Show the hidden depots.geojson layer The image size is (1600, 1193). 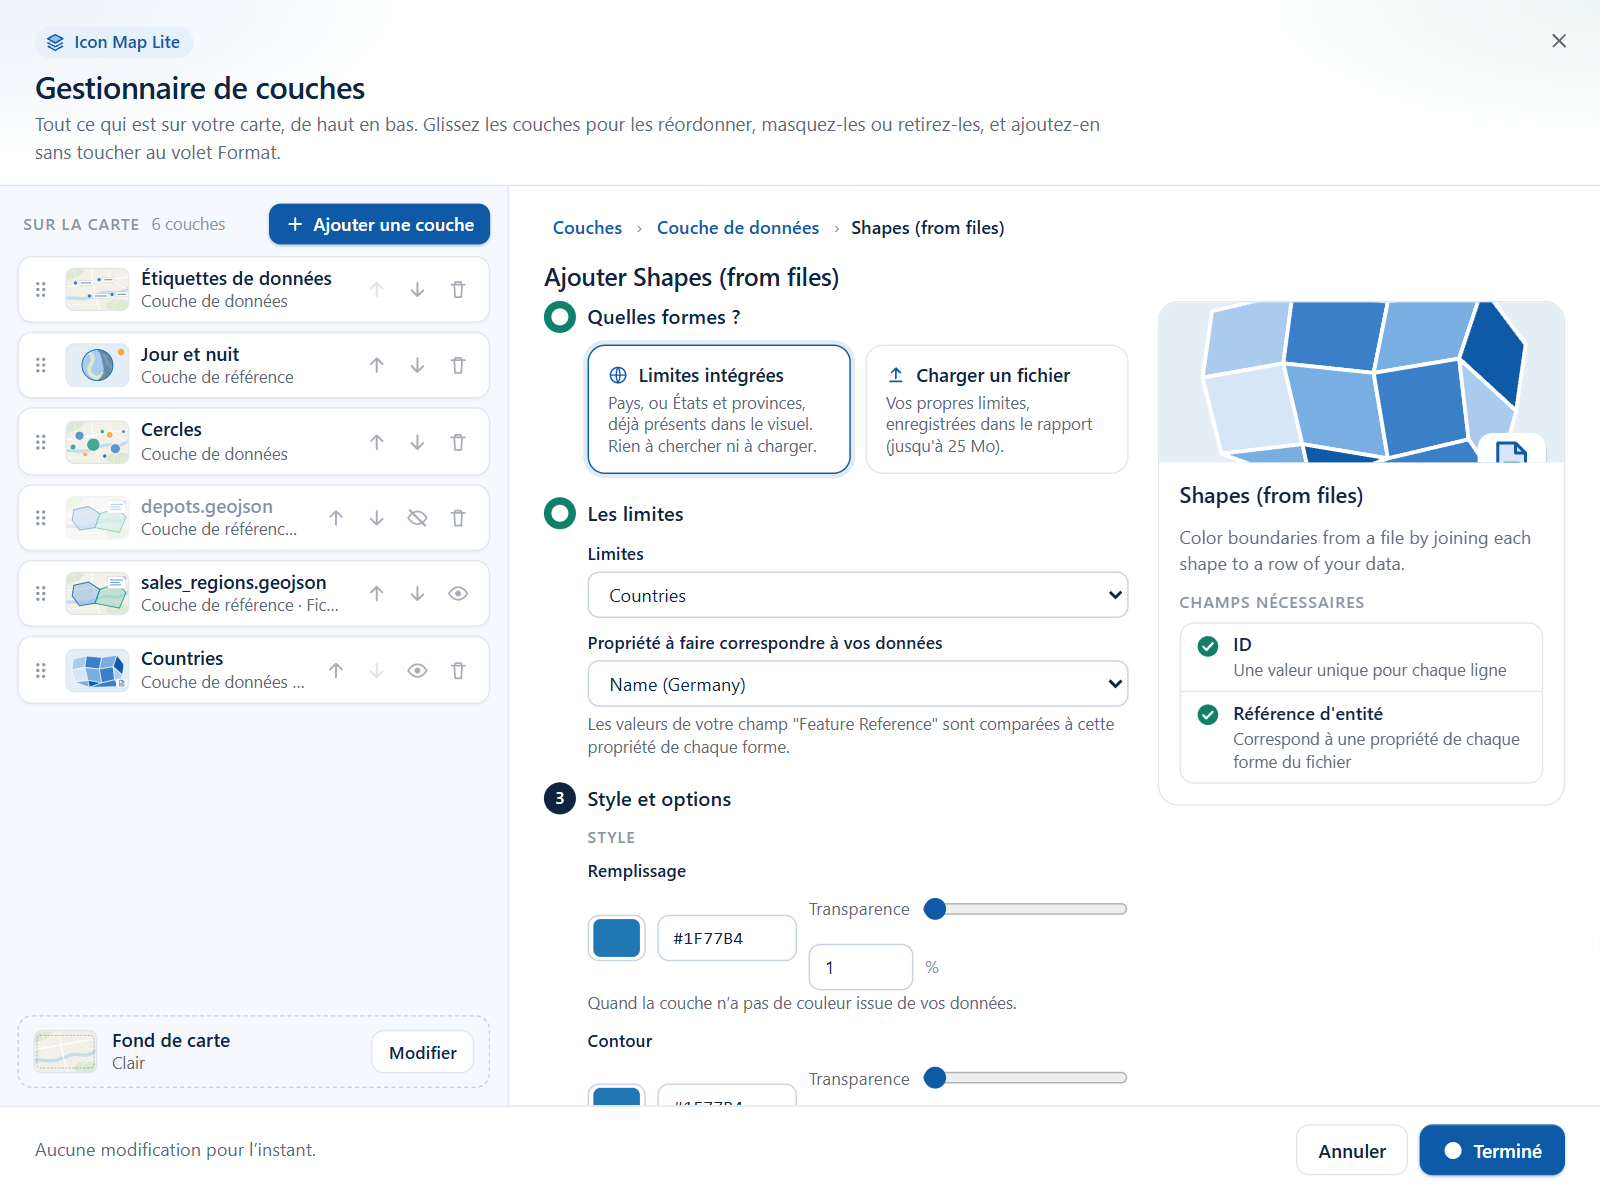point(417,518)
